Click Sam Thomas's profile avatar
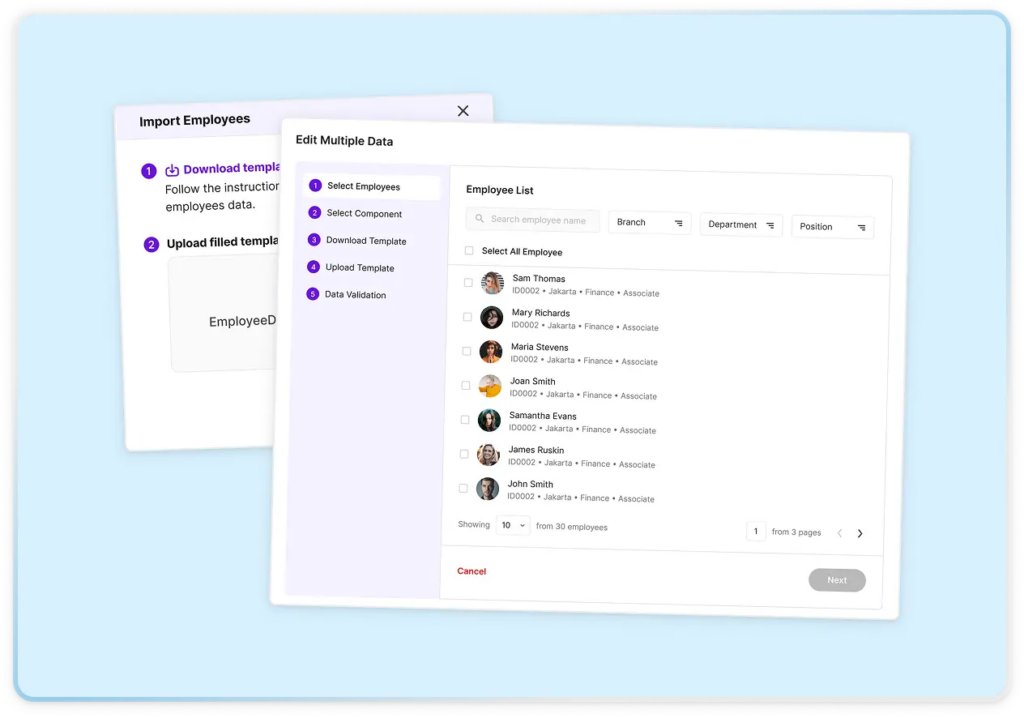This screenshot has height=718, width=1024. 492,283
